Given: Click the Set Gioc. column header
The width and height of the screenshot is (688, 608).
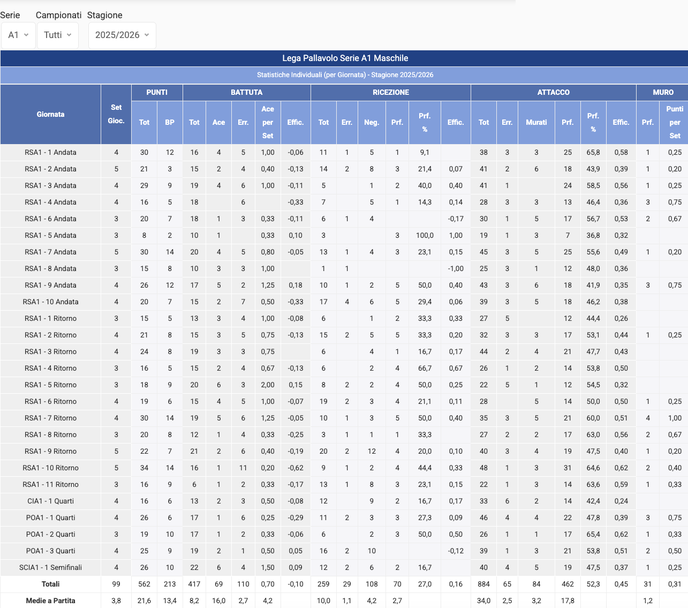Looking at the screenshot, I should point(116,114).
